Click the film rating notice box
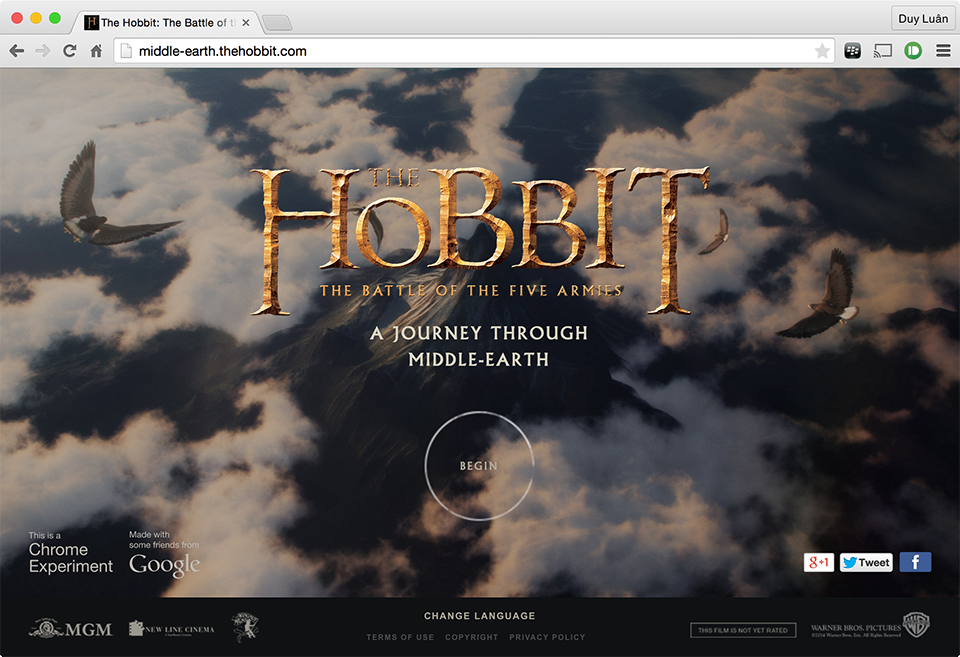Image resolution: width=960 pixels, height=657 pixels. point(743,630)
